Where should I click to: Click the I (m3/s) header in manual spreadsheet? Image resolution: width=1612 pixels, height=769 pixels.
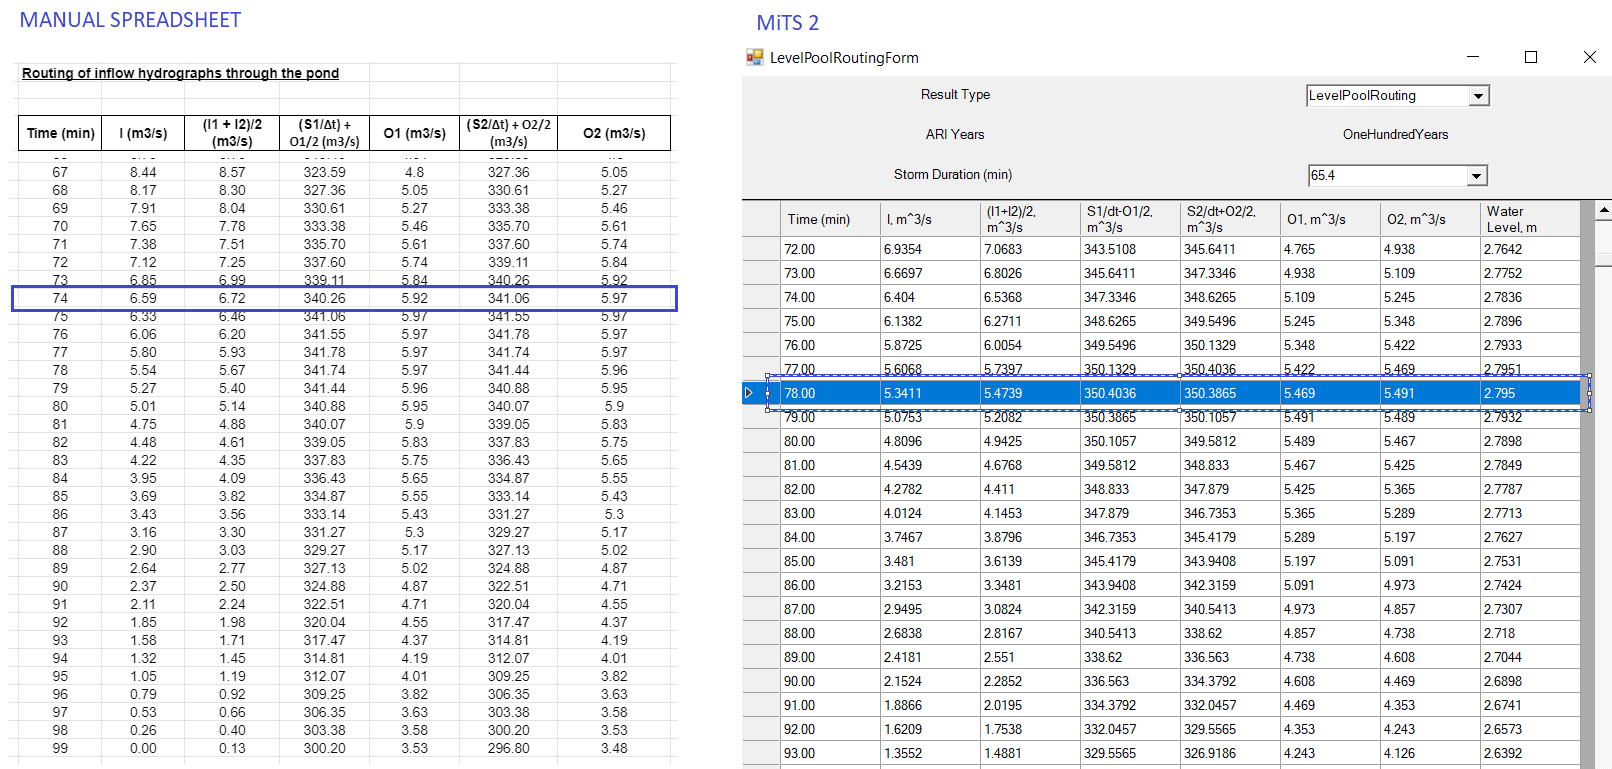click(x=143, y=133)
